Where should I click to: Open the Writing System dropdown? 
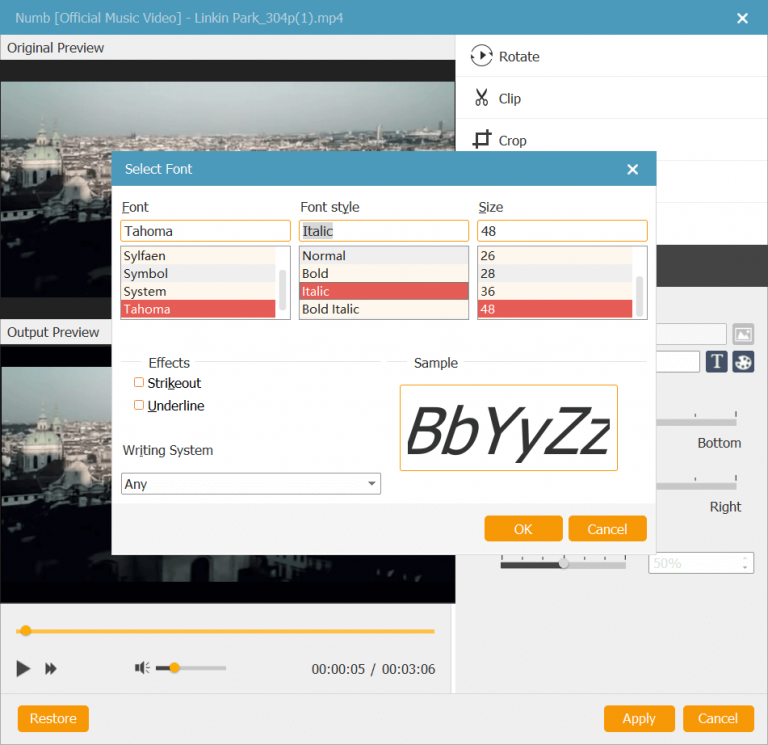[251, 484]
